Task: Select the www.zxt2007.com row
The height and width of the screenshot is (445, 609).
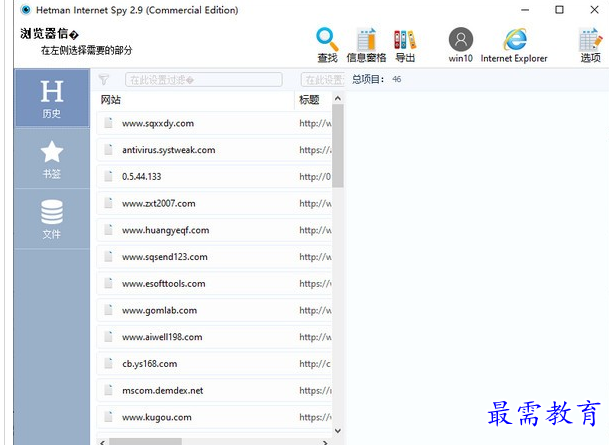Action: 214,203
